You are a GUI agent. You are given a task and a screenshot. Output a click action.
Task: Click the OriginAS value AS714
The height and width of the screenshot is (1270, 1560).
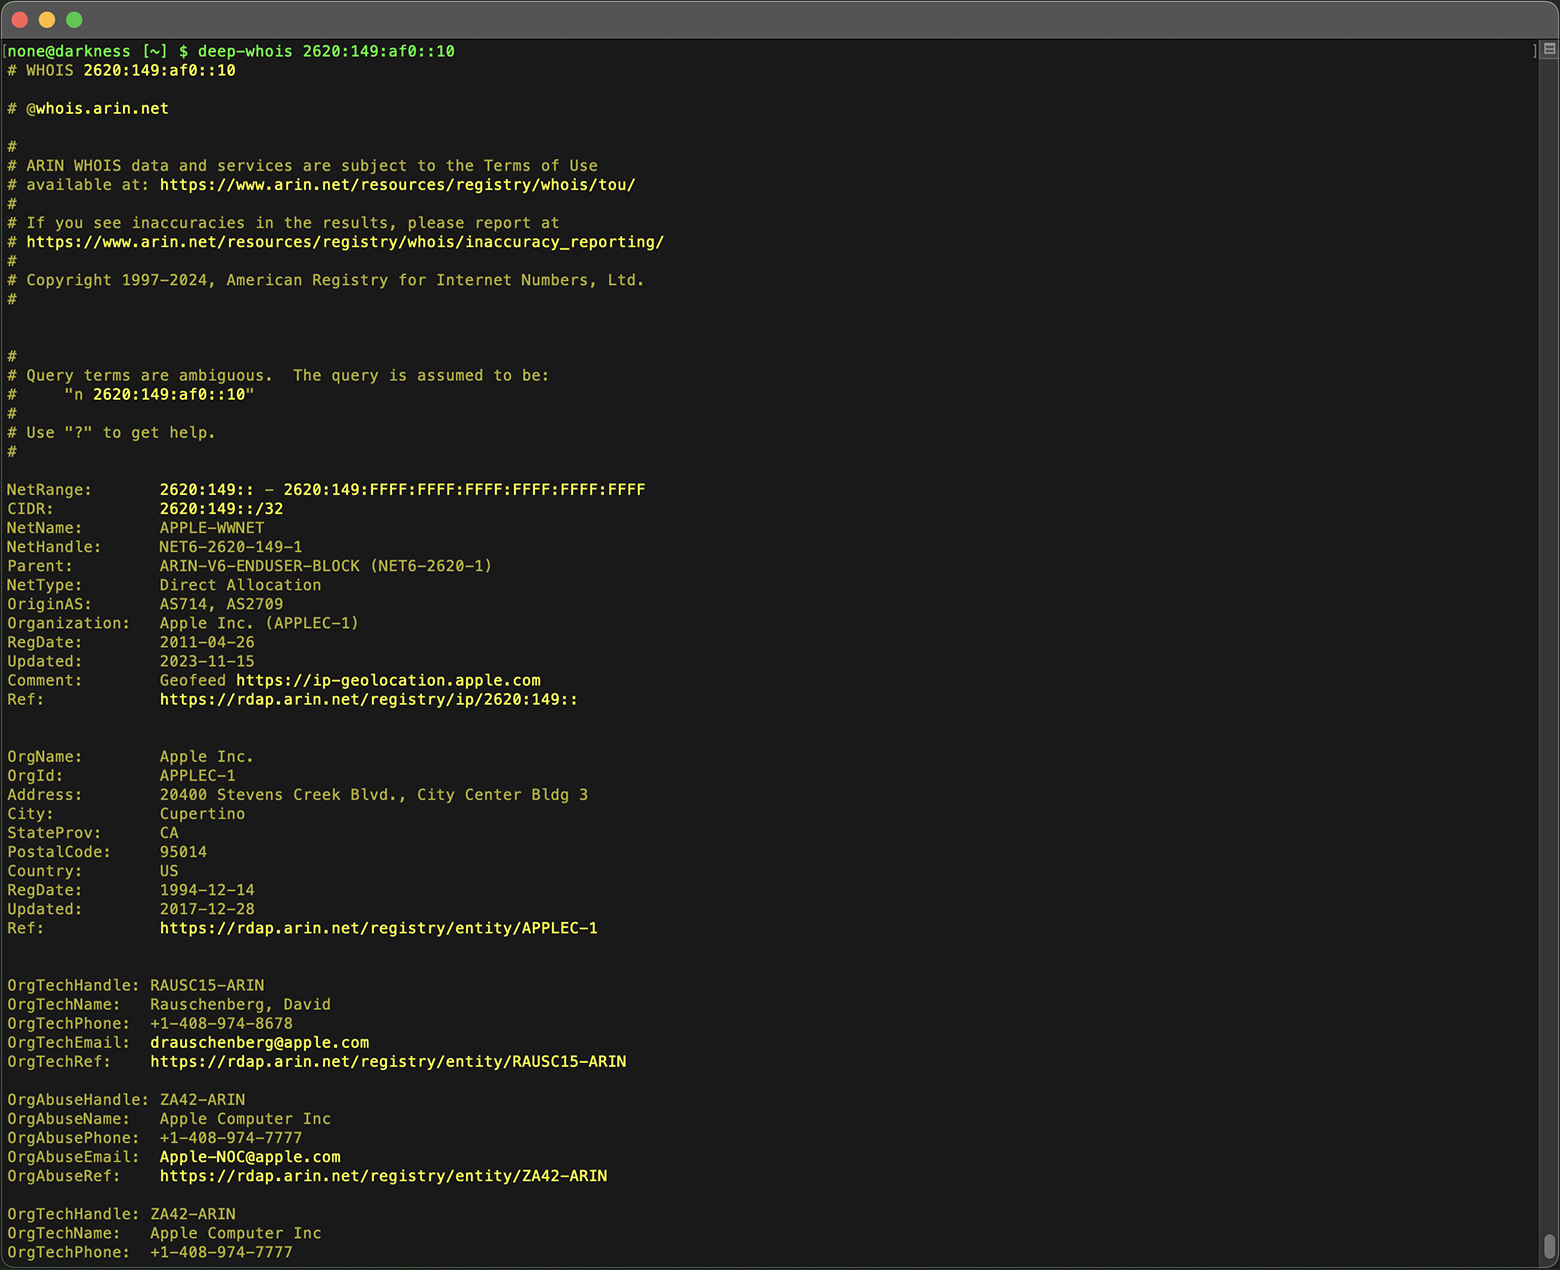(x=182, y=603)
